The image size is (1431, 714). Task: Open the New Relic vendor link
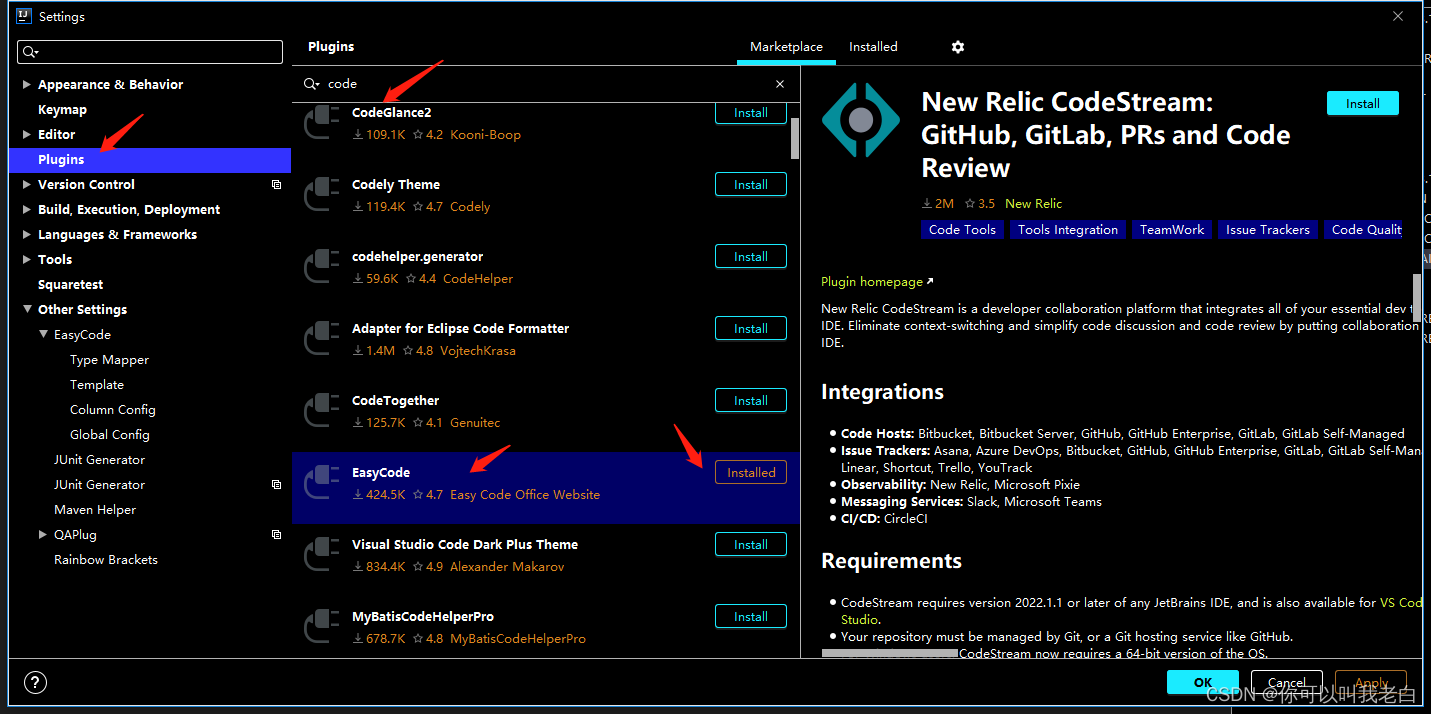(1033, 203)
